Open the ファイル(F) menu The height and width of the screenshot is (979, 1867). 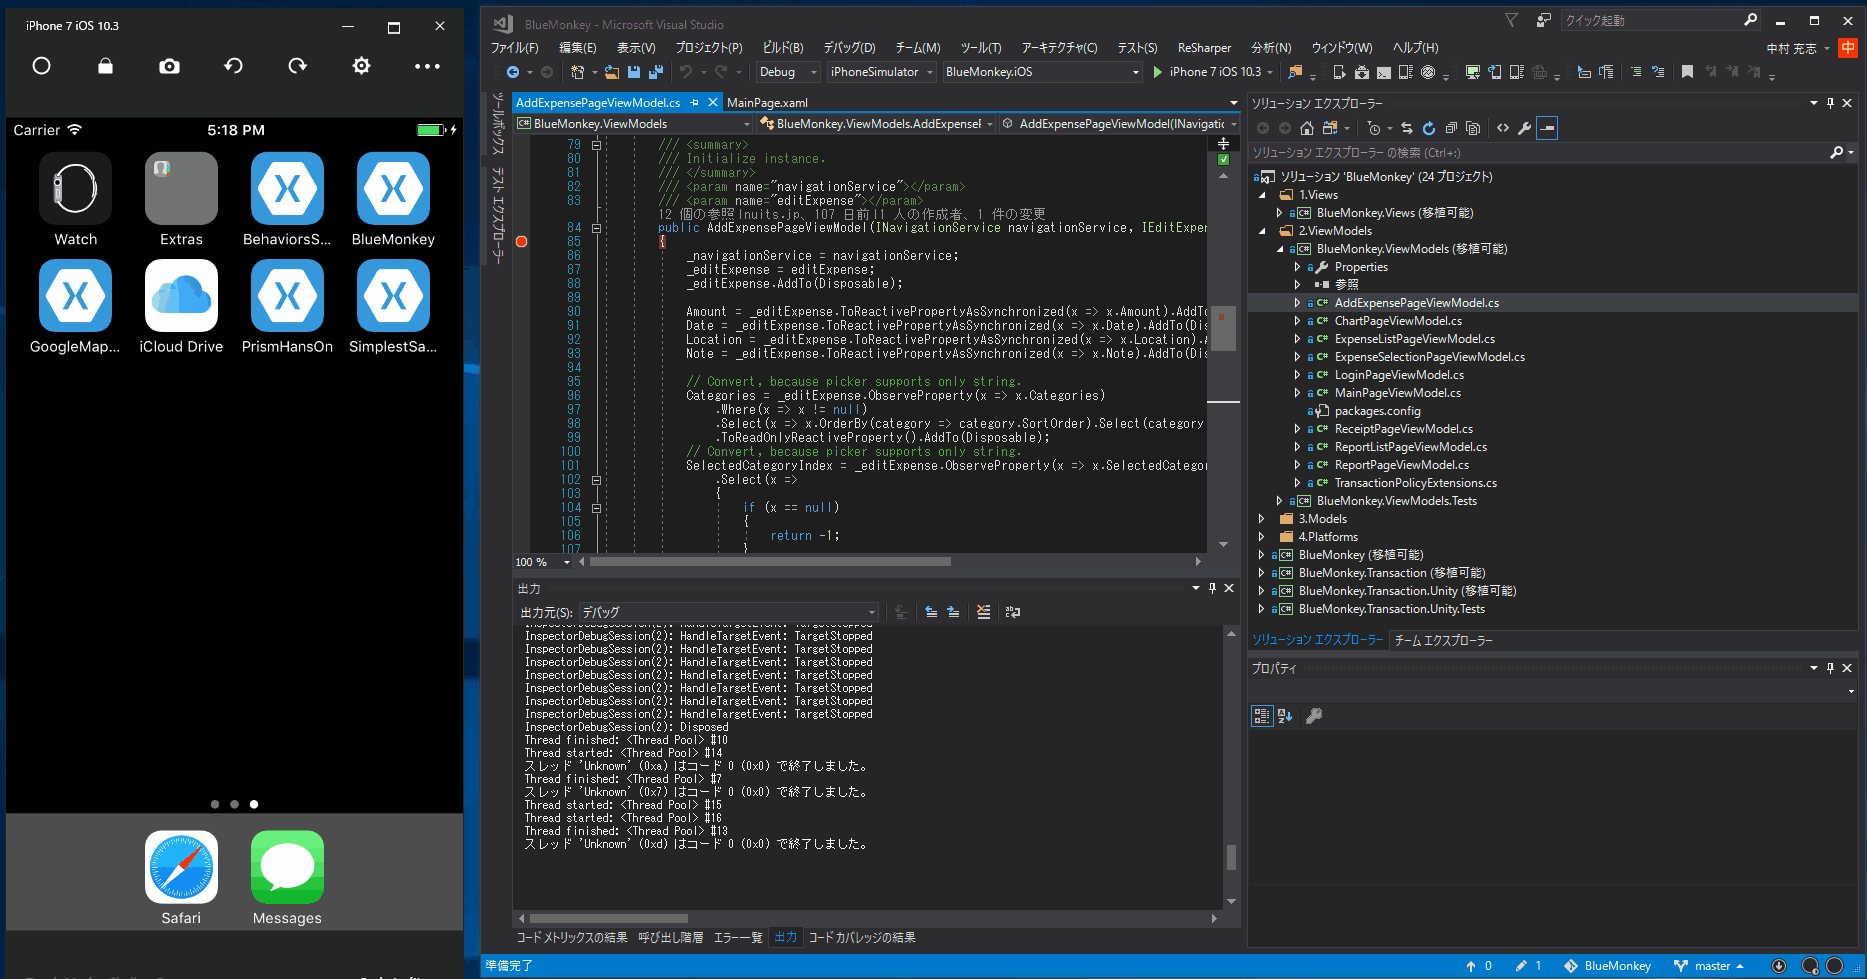[x=514, y=47]
